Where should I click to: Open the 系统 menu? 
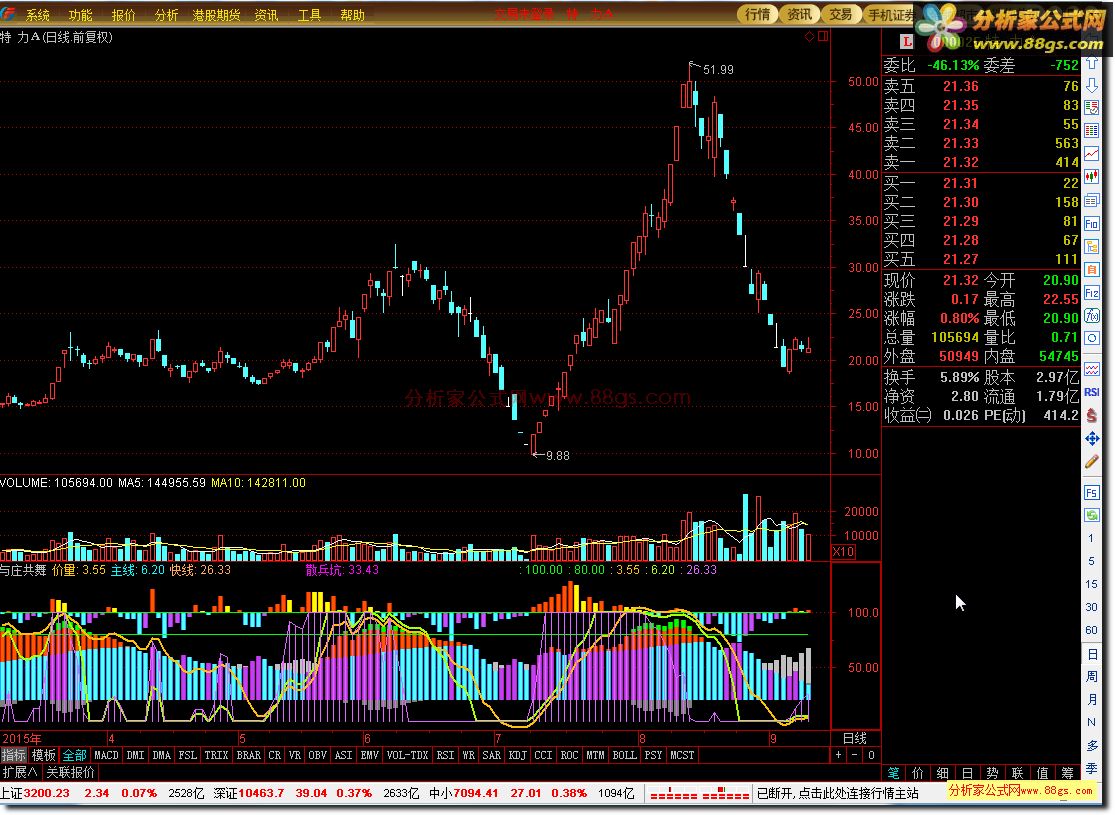pyautogui.click(x=38, y=15)
